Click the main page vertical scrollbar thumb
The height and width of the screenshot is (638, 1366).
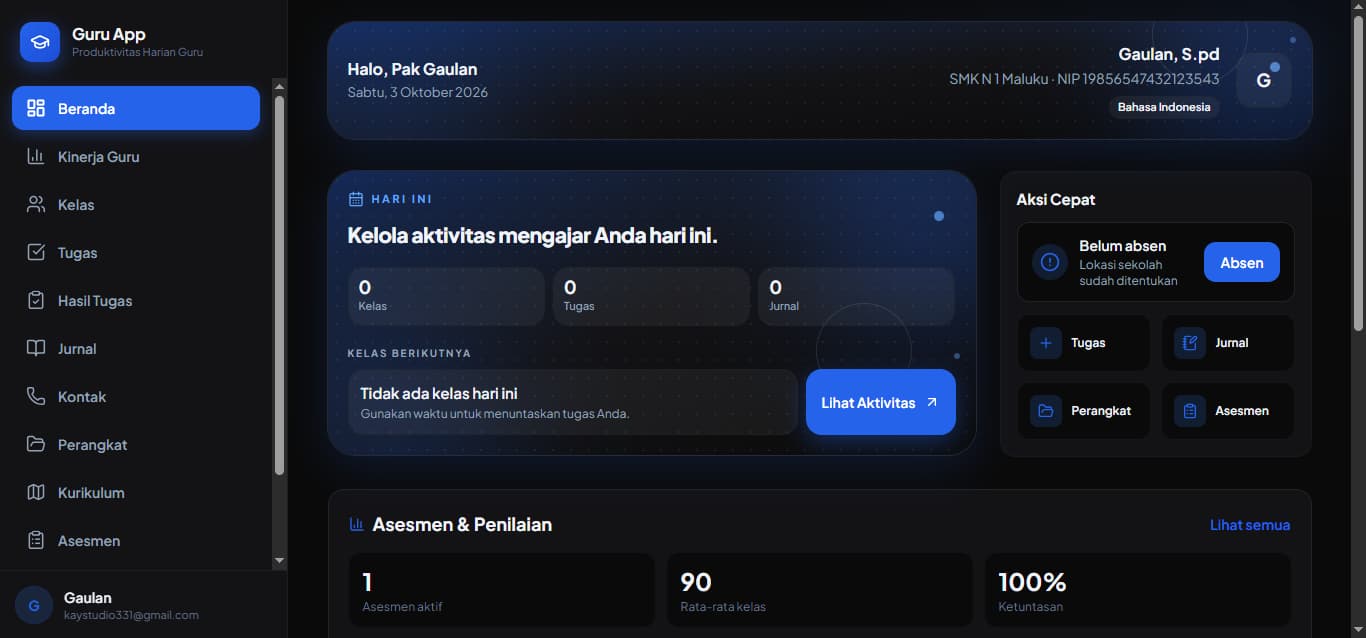click(x=1357, y=172)
